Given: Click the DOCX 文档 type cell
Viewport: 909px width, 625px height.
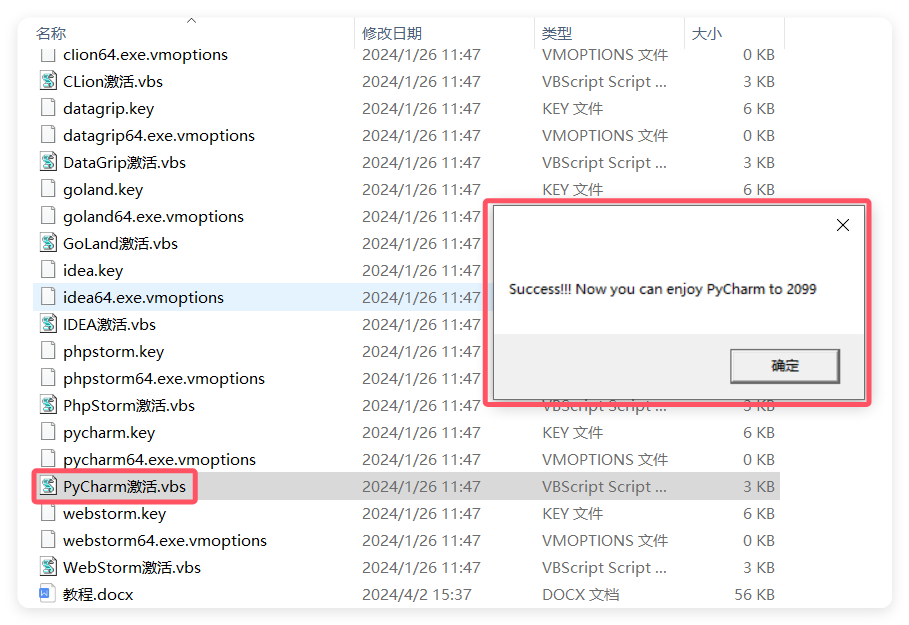Looking at the screenshot, I should 580,595.
